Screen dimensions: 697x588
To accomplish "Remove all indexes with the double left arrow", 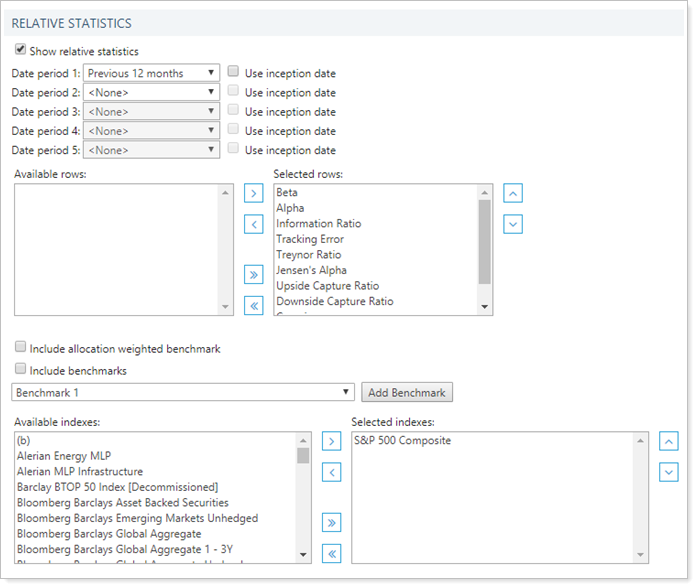I will tap(332, 553).
